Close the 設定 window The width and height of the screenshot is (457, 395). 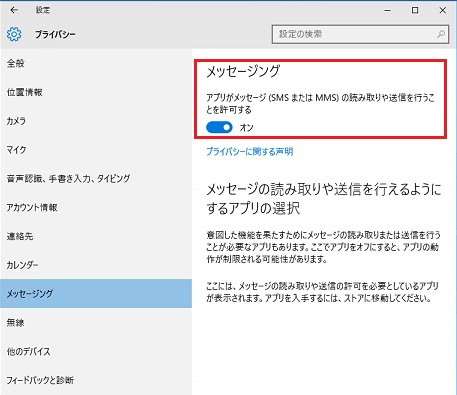[x=443, y=10]
